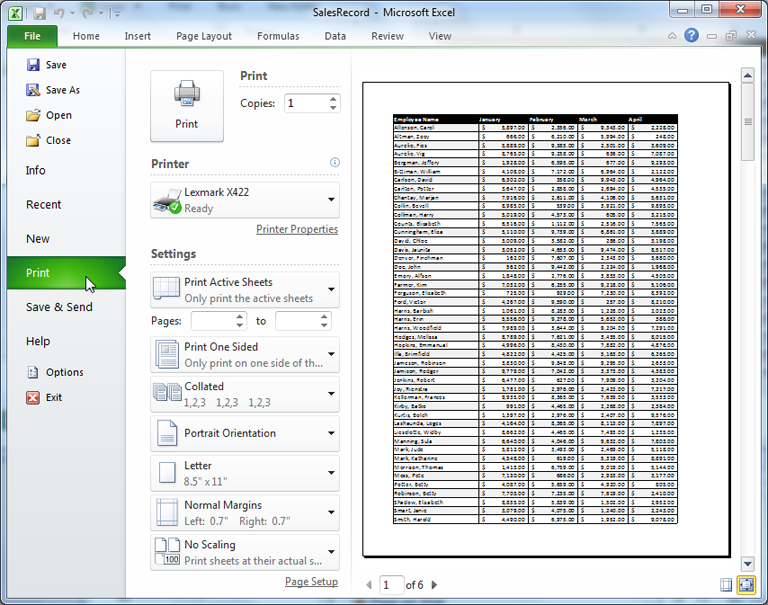Open the Portrait Orientation dropdown

pos(331,434)
